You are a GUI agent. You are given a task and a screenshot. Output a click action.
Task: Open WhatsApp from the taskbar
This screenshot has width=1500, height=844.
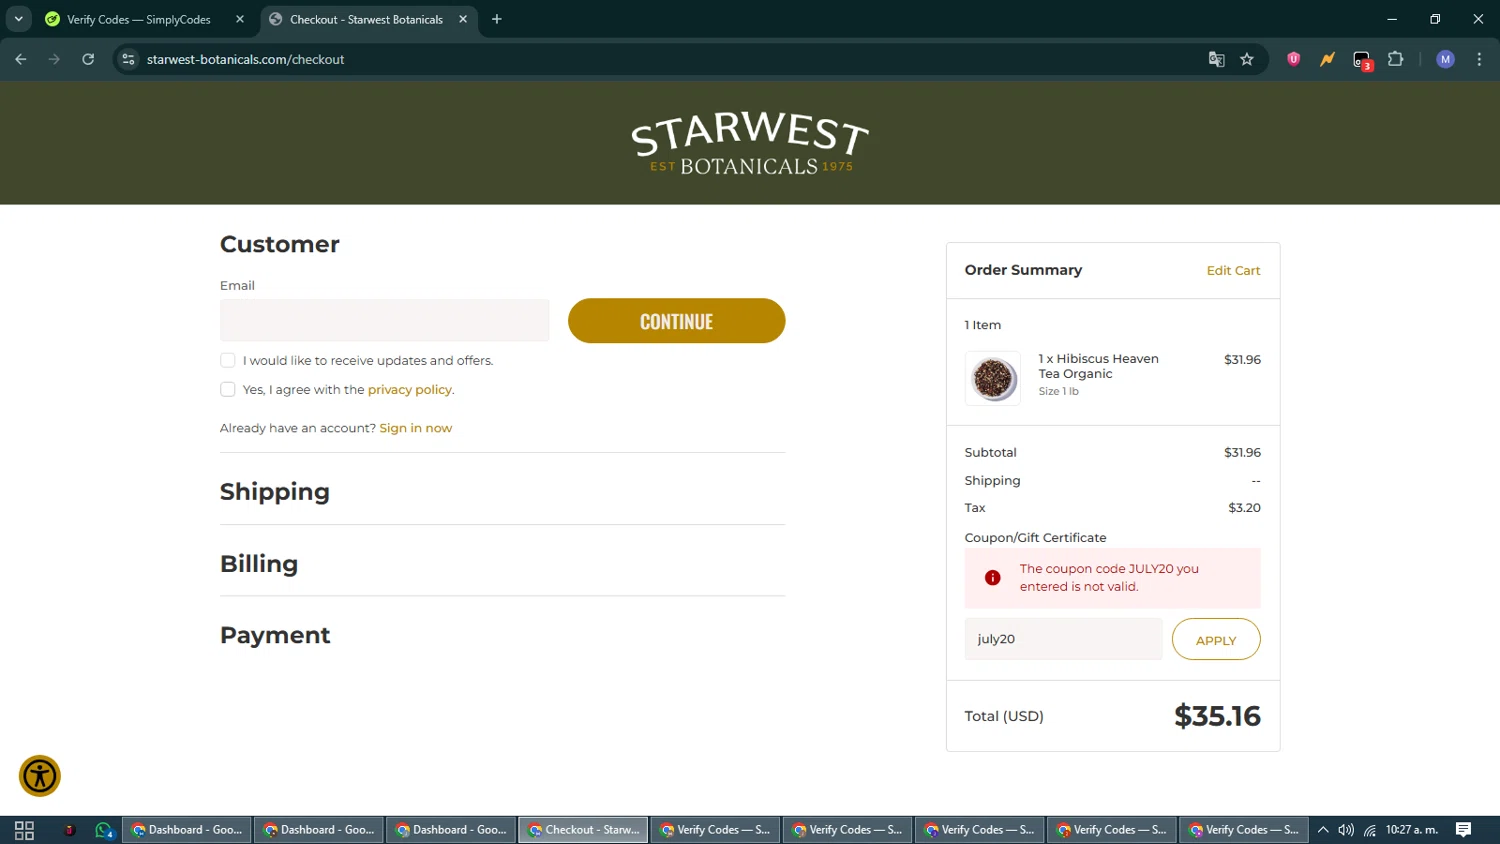[103, 830]
